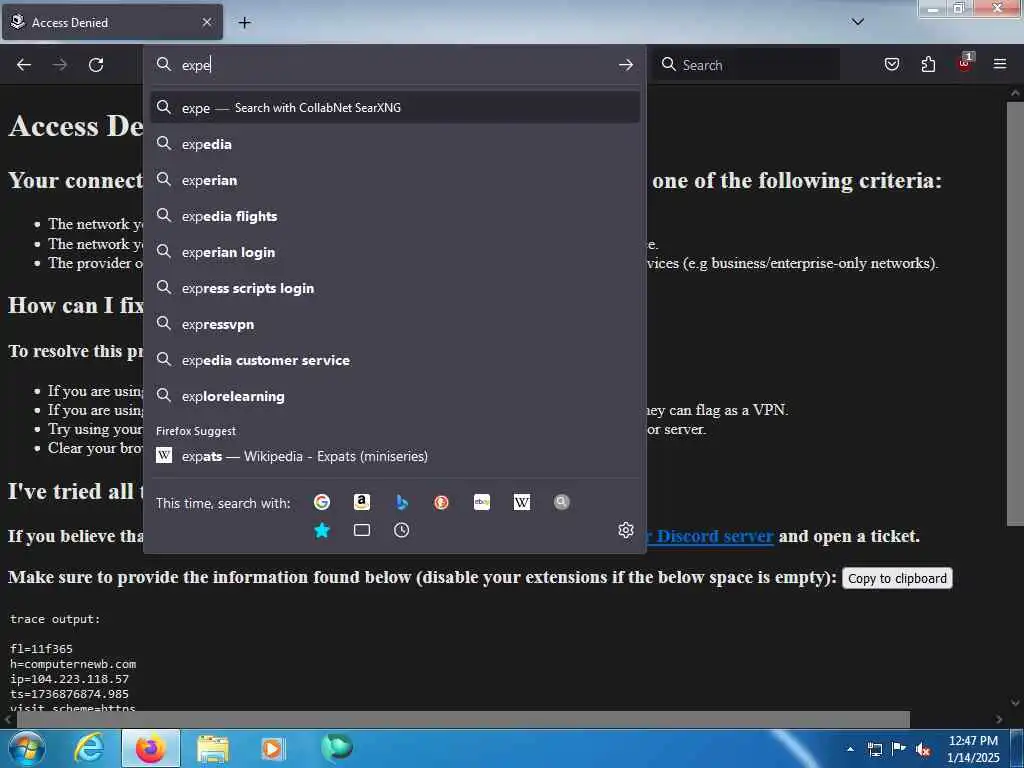Search this time with Amazon icon
Viewport: 1024px width, 768px height.
[x=361, y=502]
